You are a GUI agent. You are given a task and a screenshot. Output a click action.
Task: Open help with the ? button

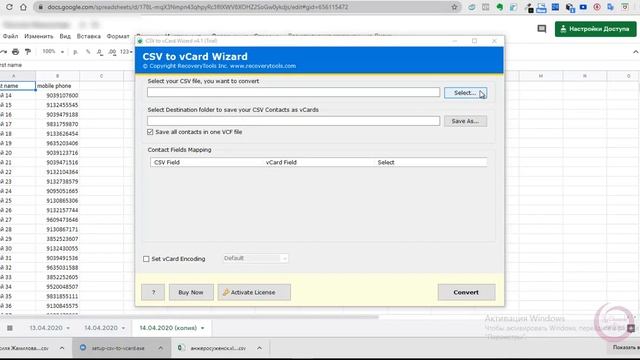point(153,292)
